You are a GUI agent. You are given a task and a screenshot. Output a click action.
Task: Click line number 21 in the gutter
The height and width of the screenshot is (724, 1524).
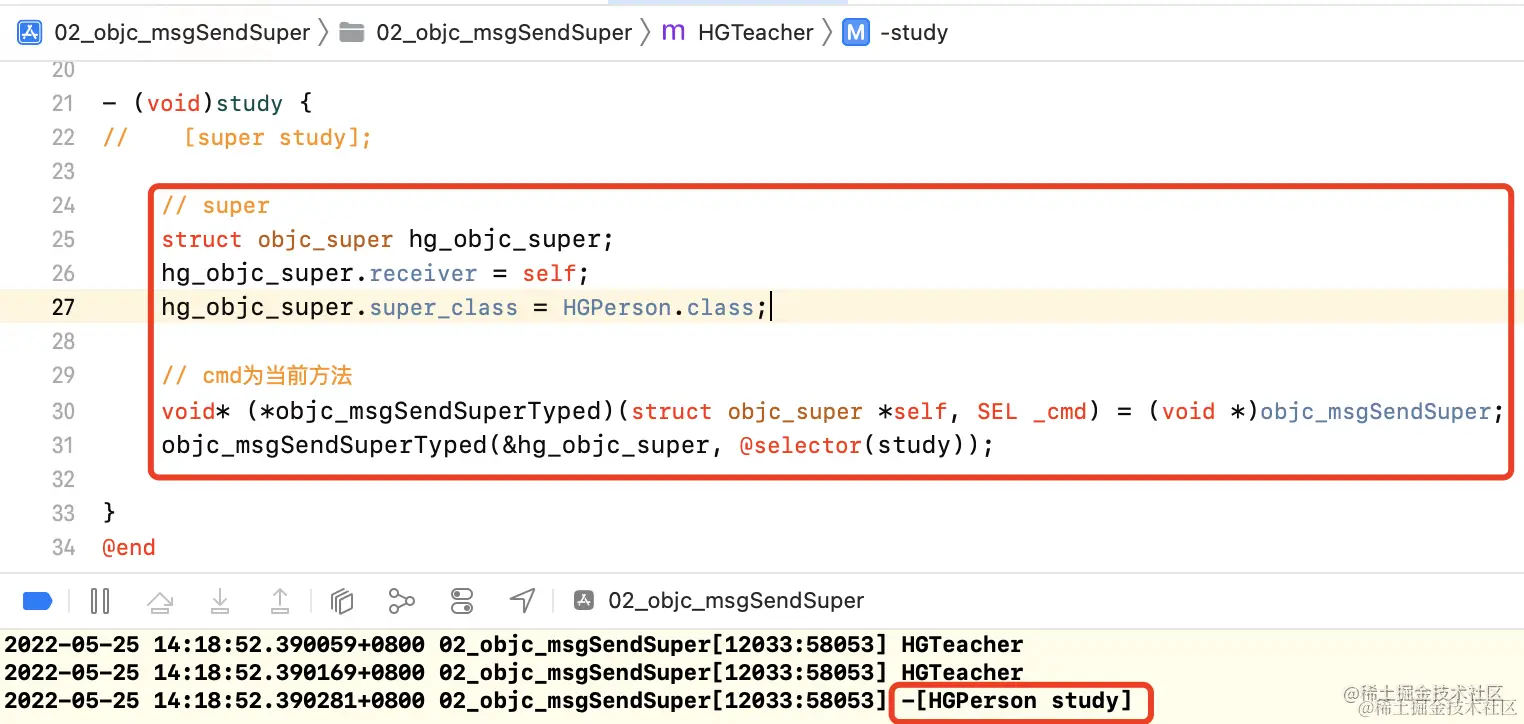[63, 103]
